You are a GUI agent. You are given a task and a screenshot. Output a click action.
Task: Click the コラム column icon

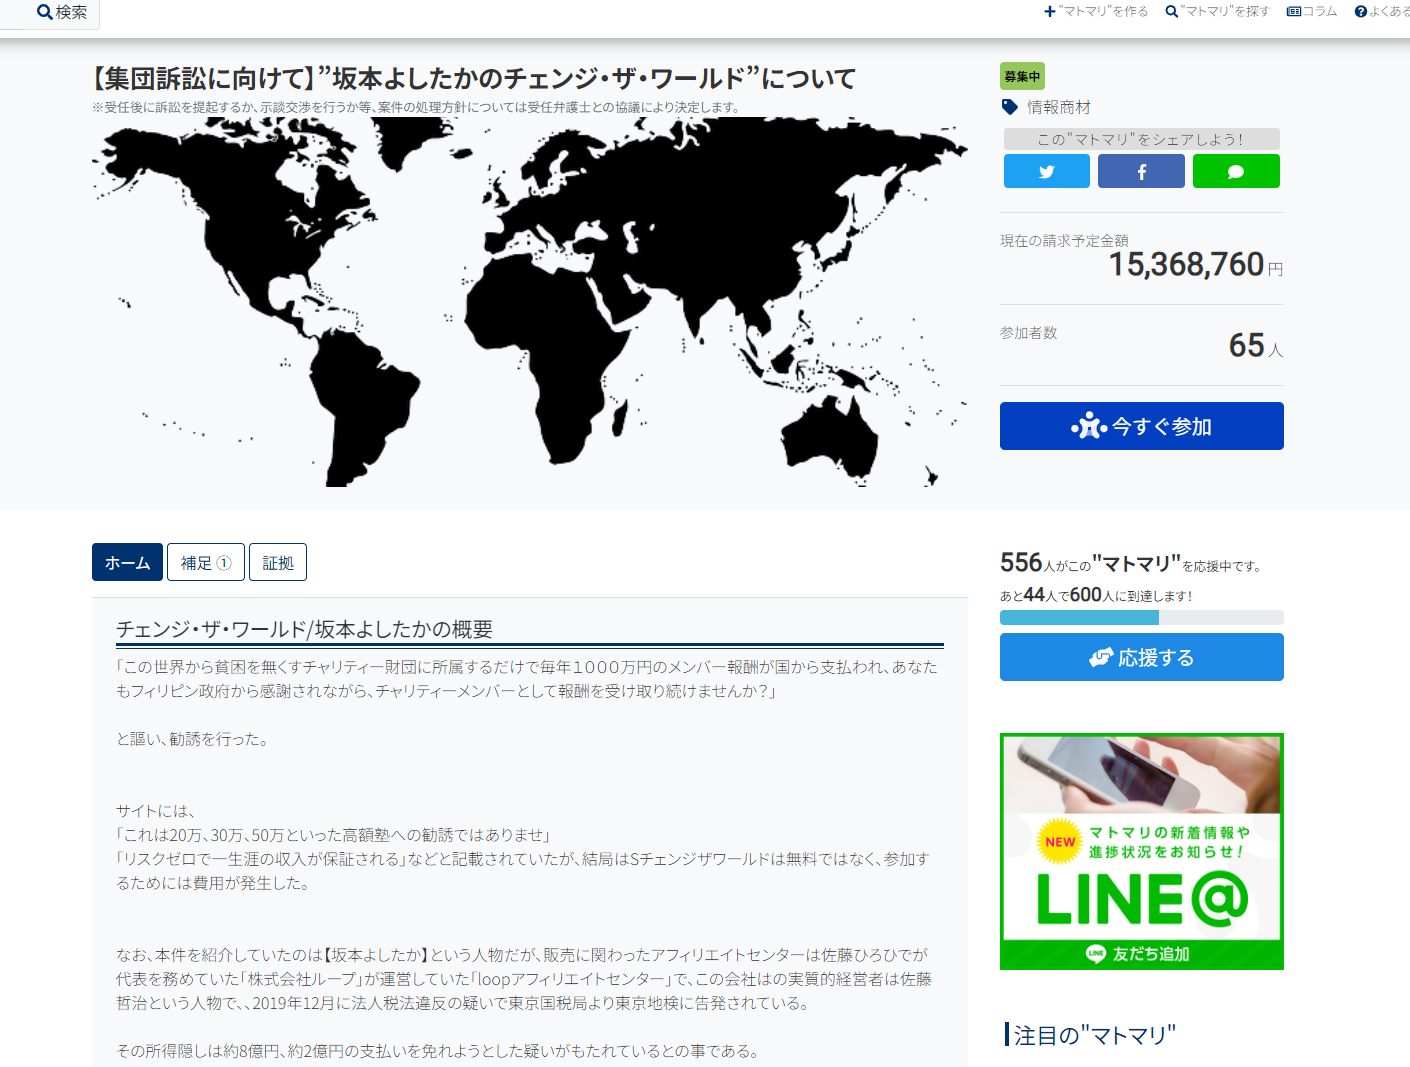tap(1293, 11)
